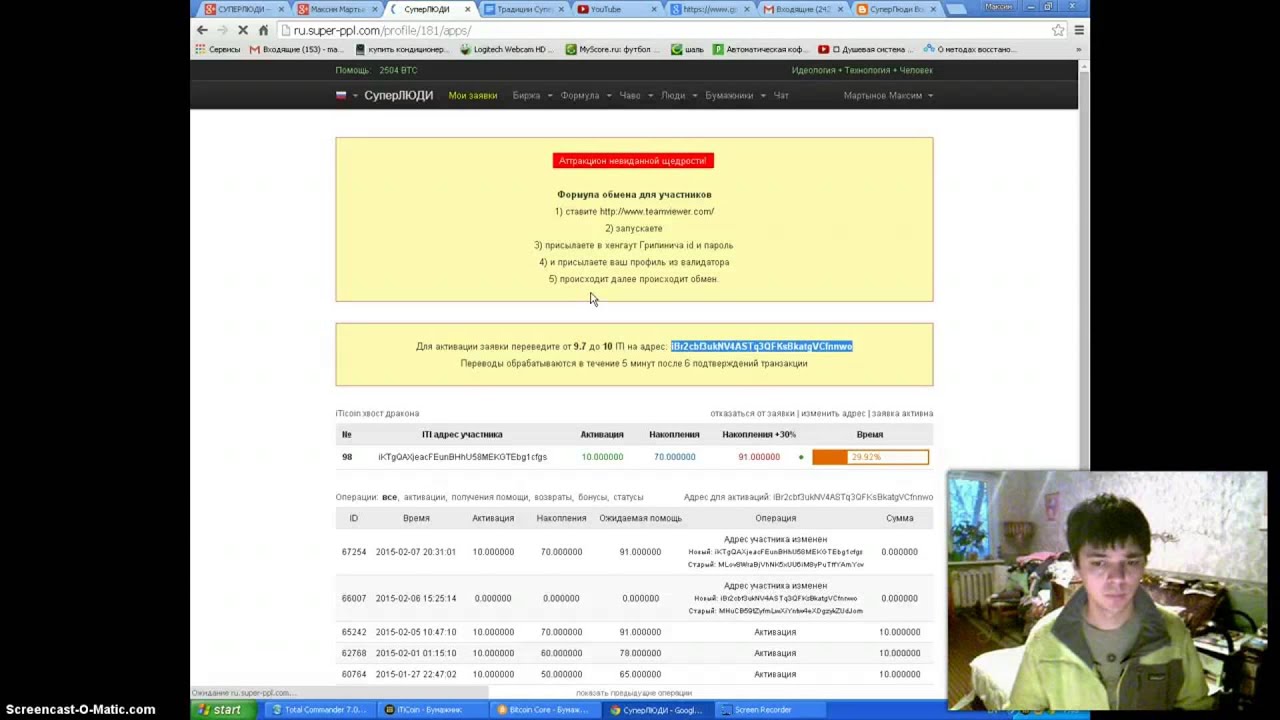Viewport: 1280px width, 720px height.
Task: Filter operations by активации
Action: (x=424, y=497)
